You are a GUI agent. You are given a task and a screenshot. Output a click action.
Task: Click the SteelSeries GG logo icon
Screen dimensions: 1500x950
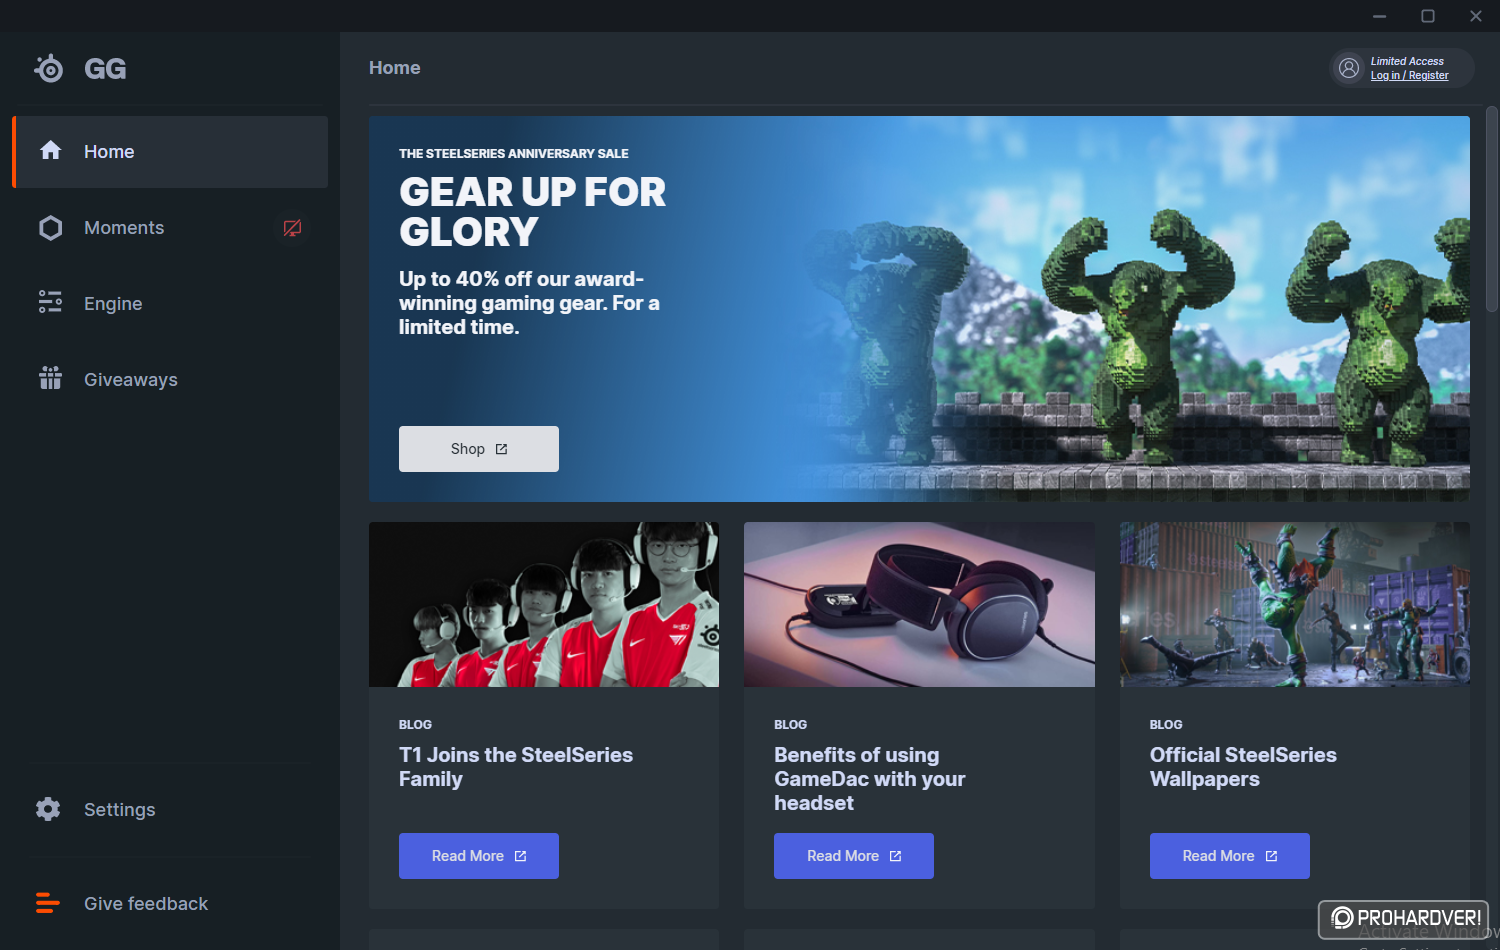pos(49,68)
